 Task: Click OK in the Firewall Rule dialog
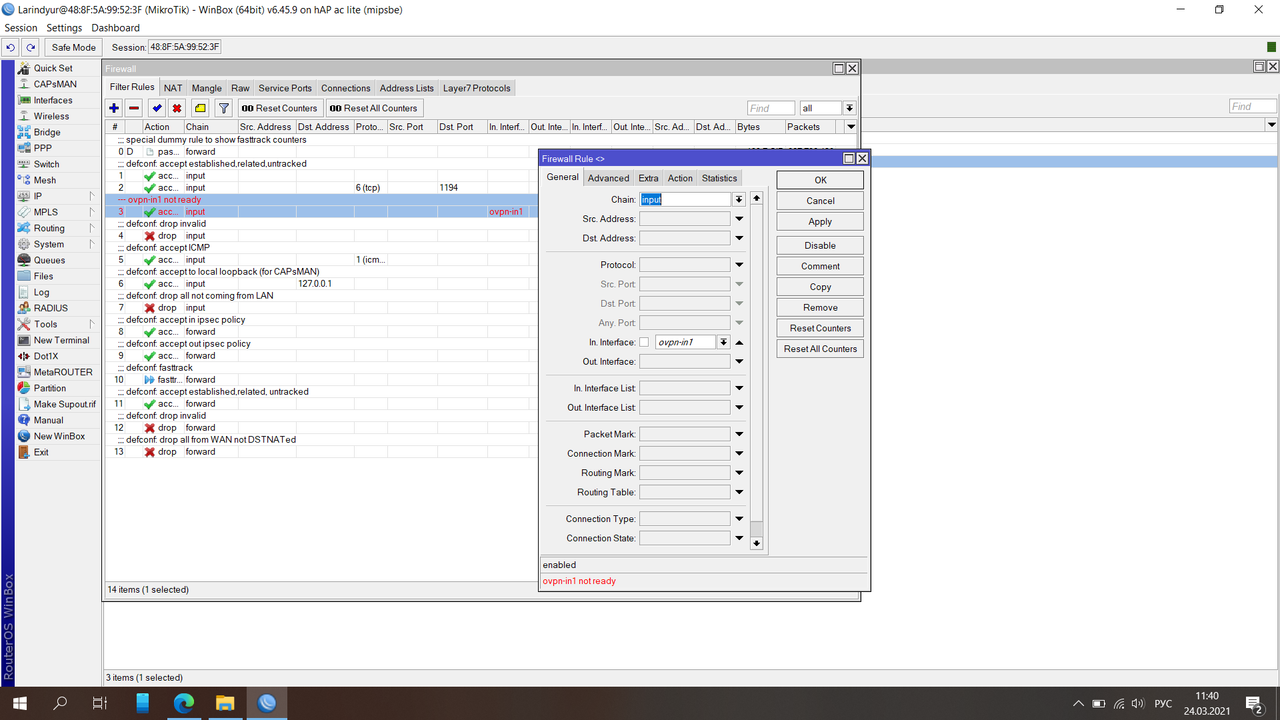(x=820, y=180)
